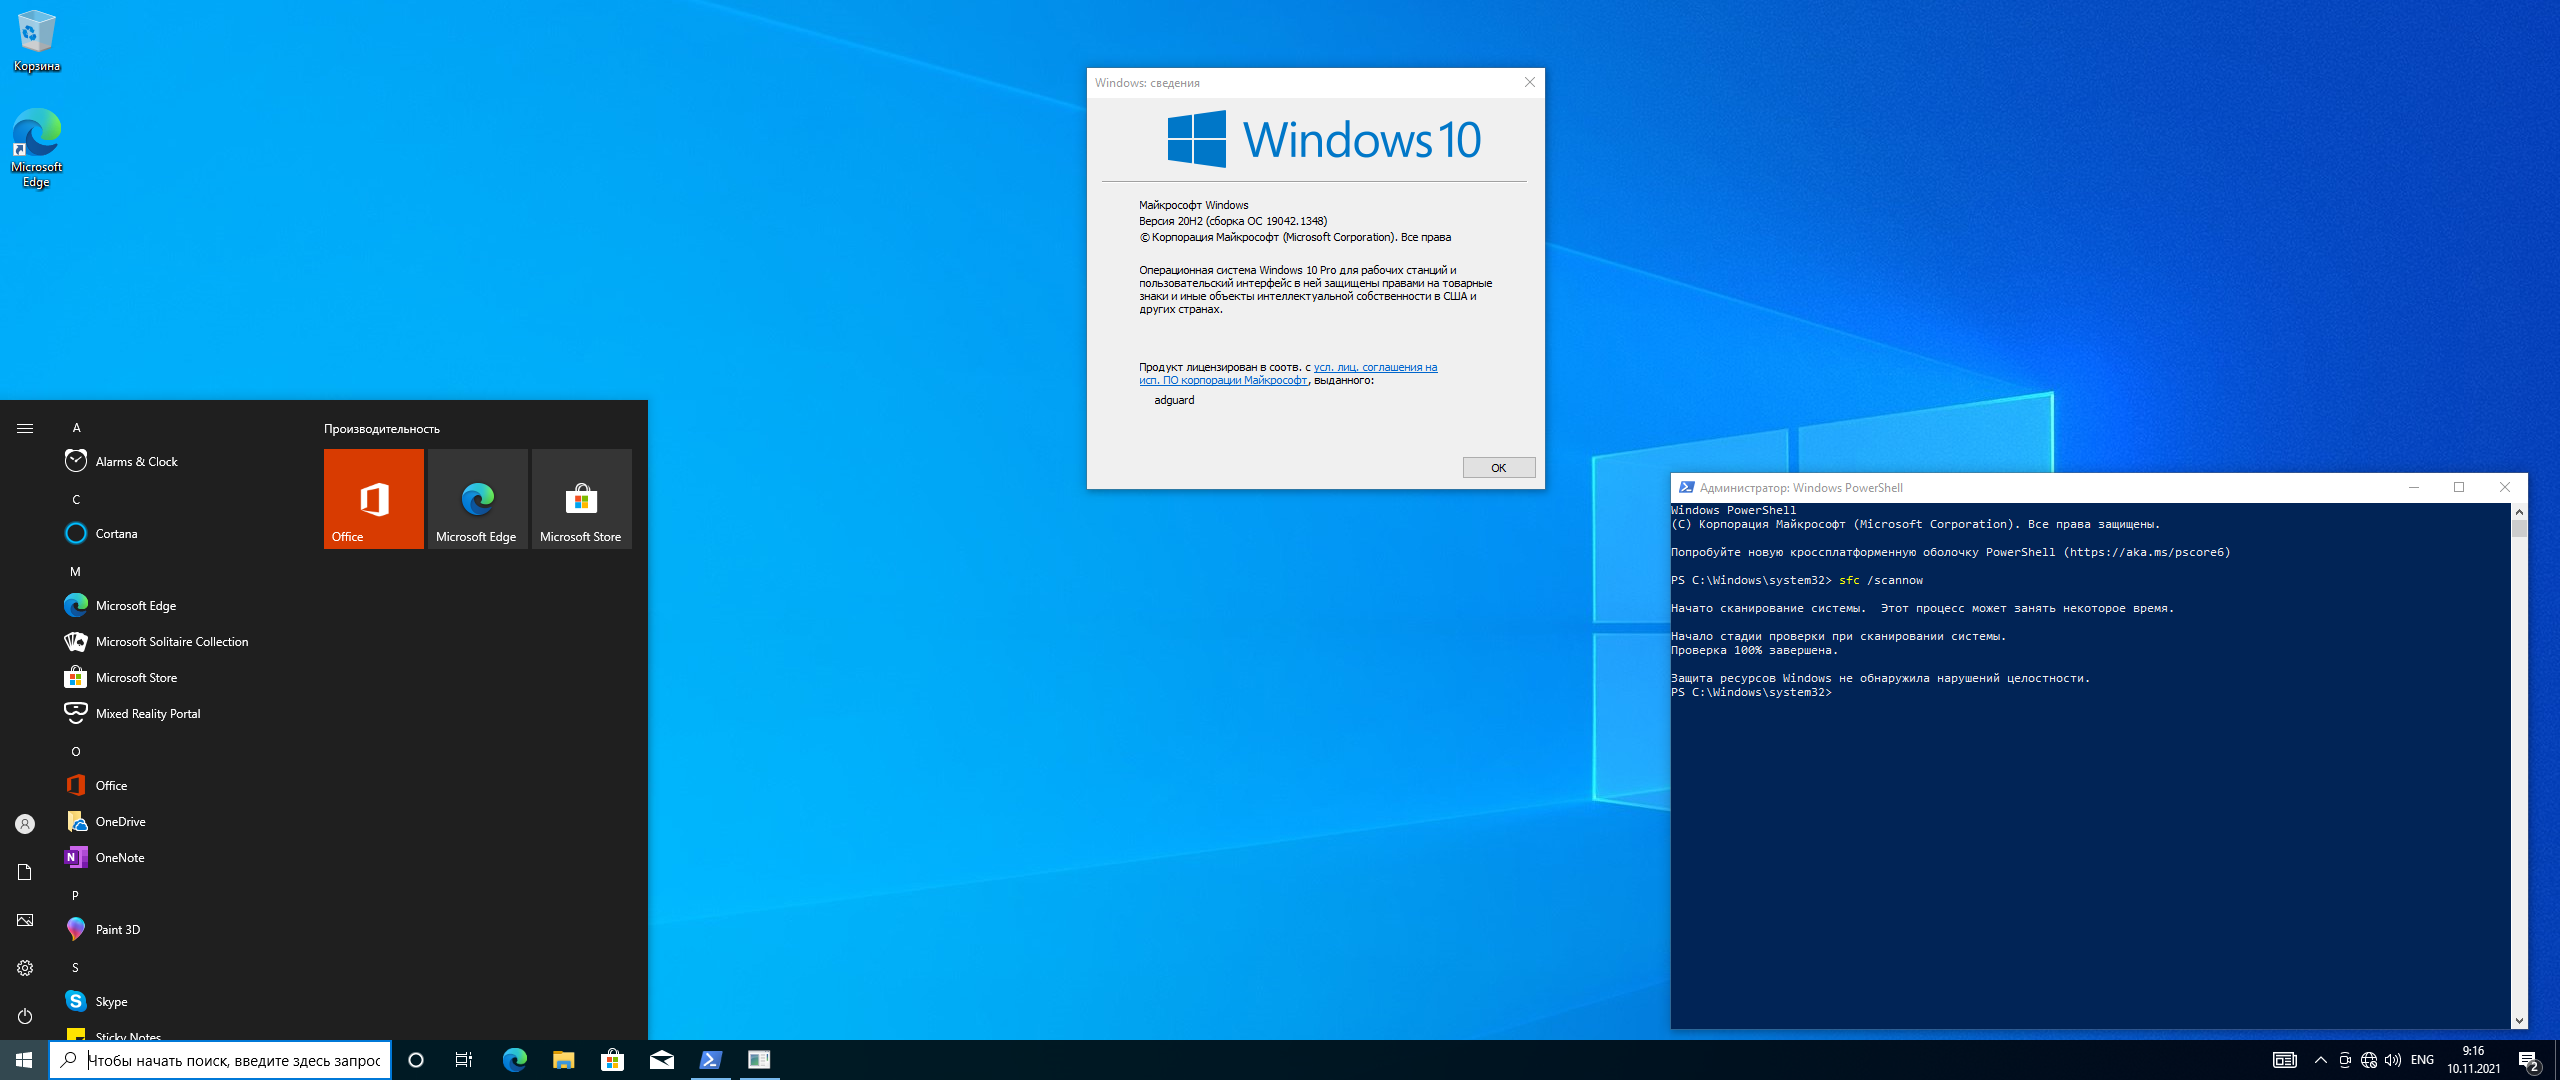Viewport: 2560px width, 1080px height.
Task: Select letter header P in the app list
Action: 75,895
